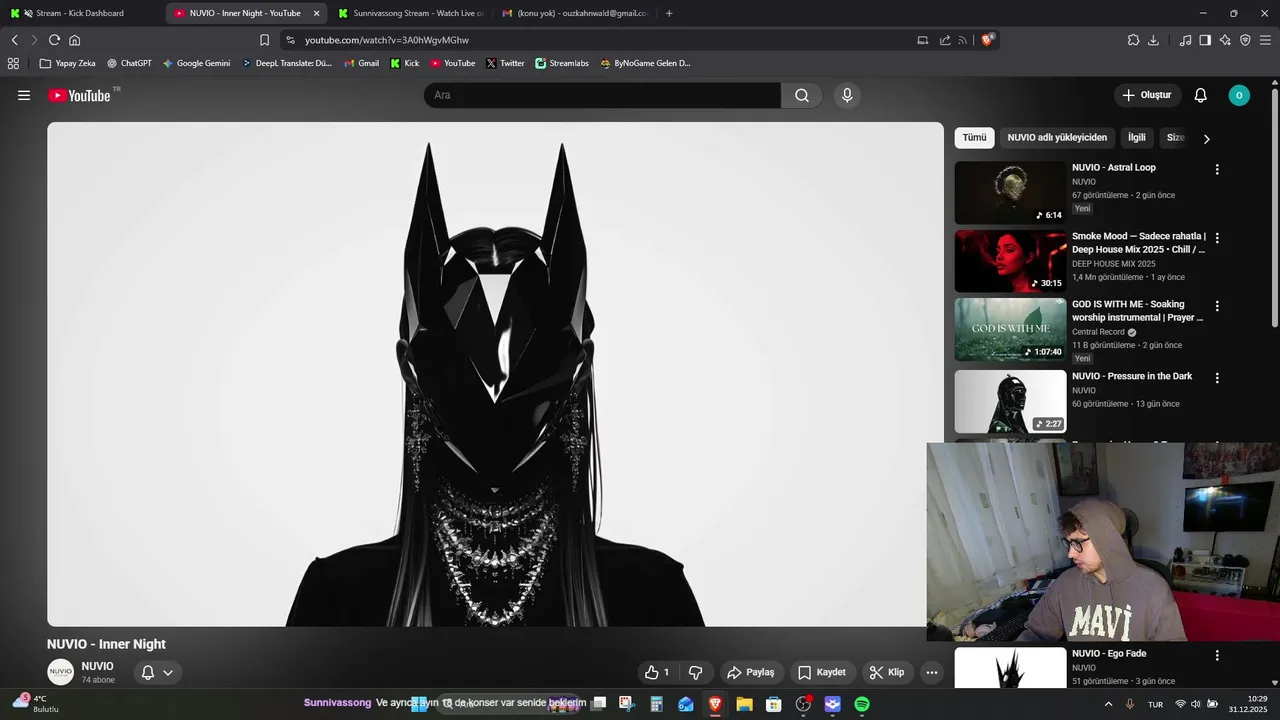Open options for Smoke Mood video

pyautogui.click(x=1217, y=238)
